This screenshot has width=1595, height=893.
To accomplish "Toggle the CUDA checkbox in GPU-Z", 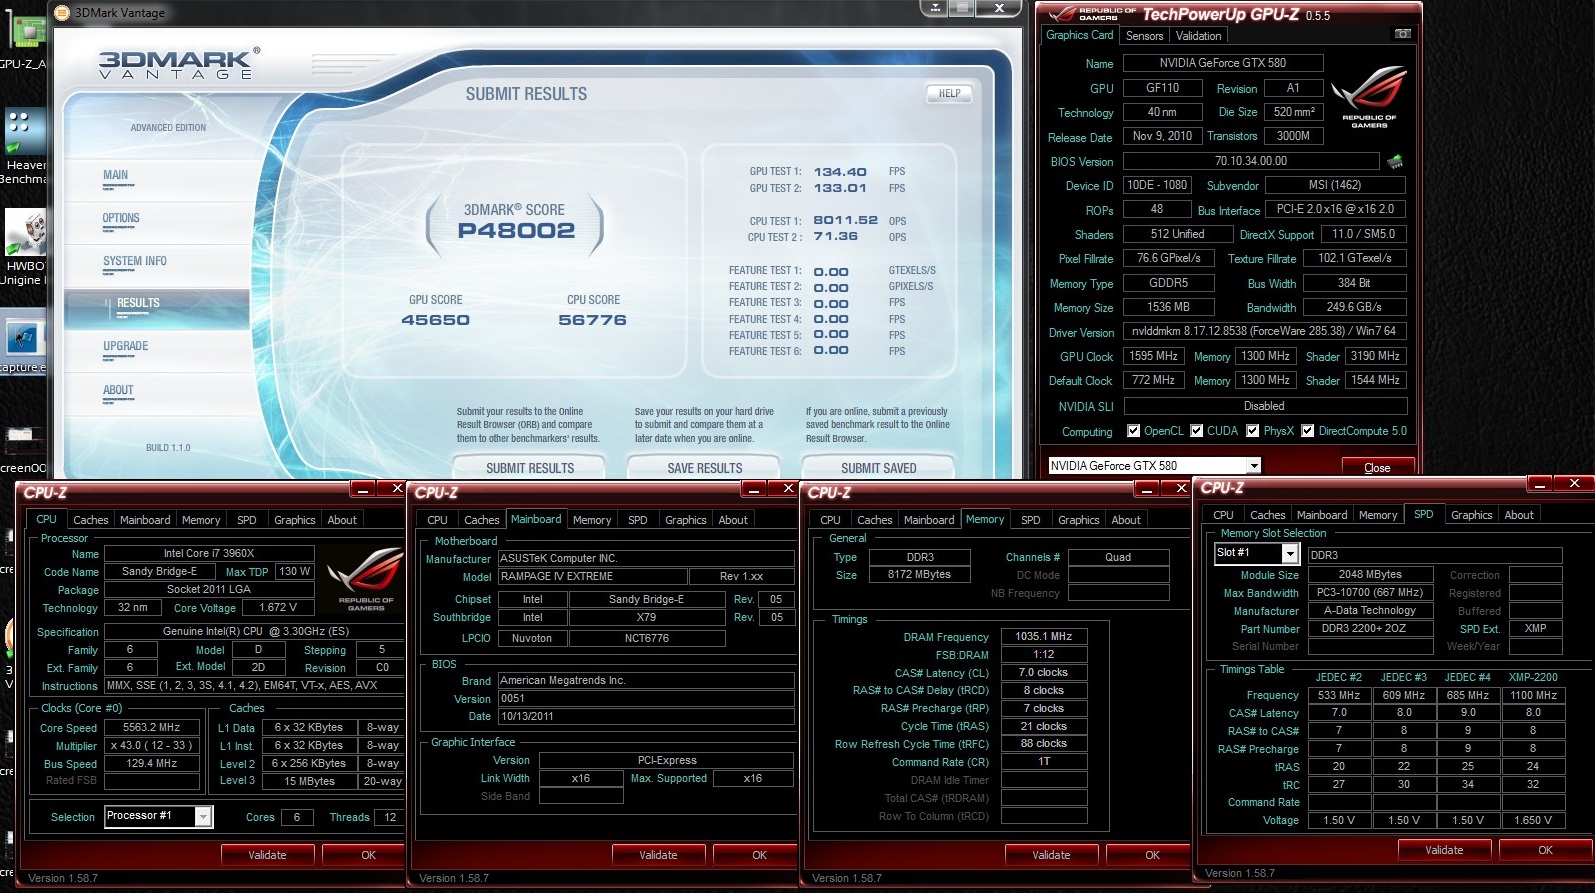I will pyautogui.click(x=1196, y=431).
